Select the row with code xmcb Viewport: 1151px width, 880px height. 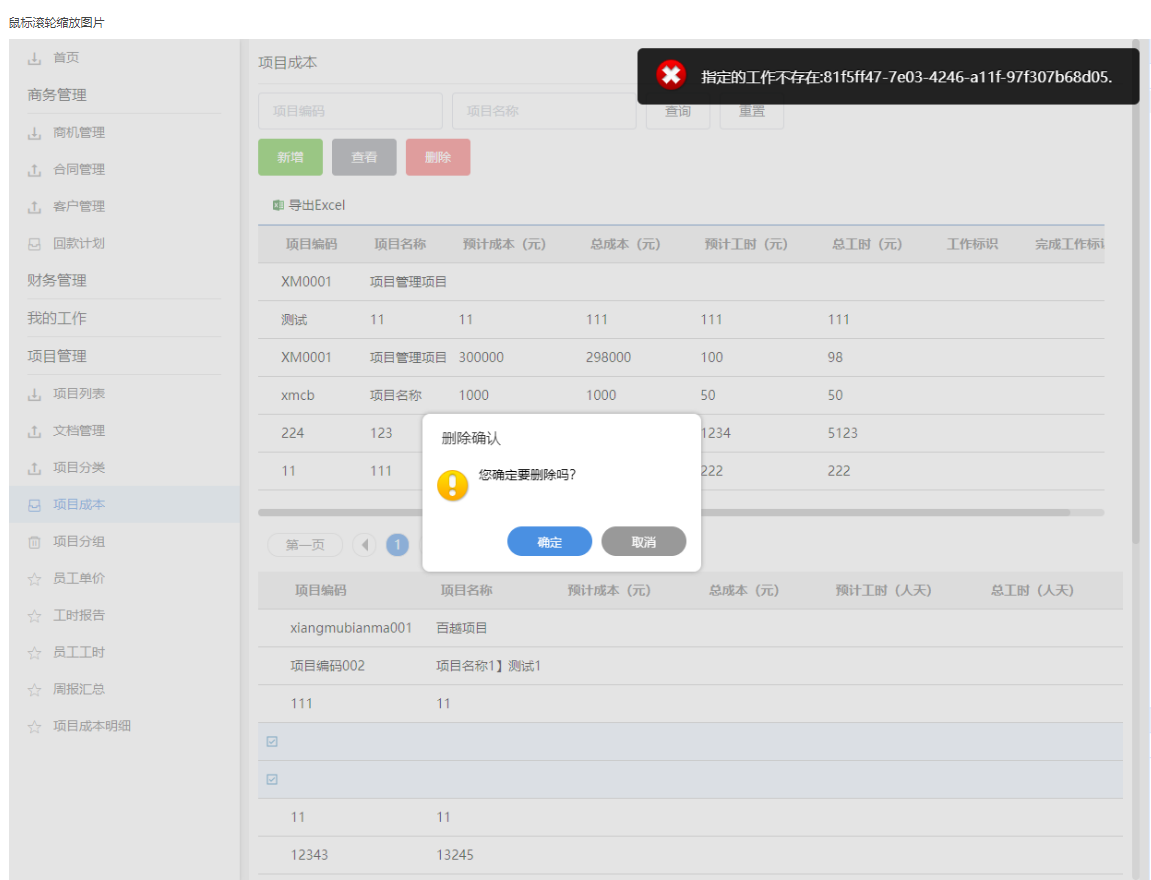click(681, 395)
